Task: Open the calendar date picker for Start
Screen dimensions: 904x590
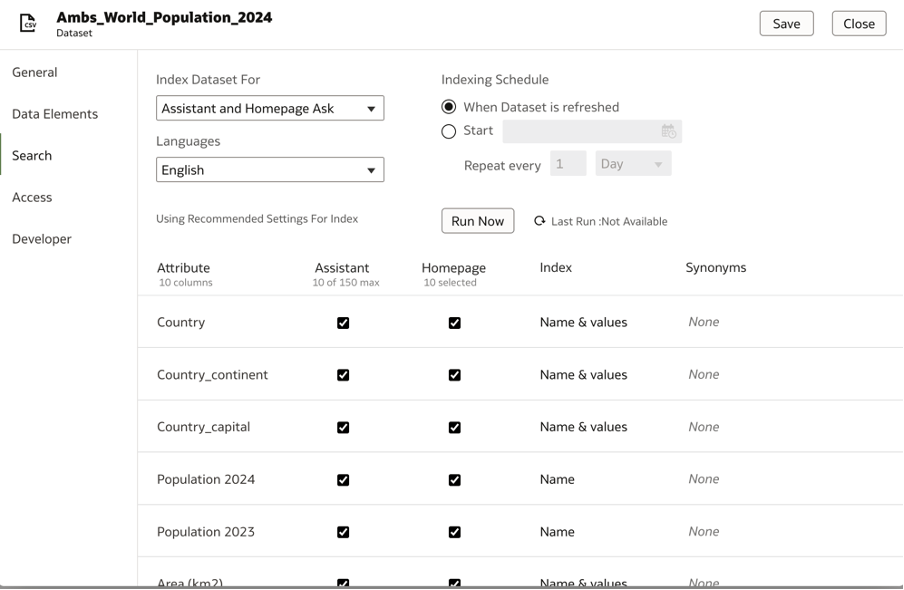Action: pyautogui.click(x=668, y=130)
